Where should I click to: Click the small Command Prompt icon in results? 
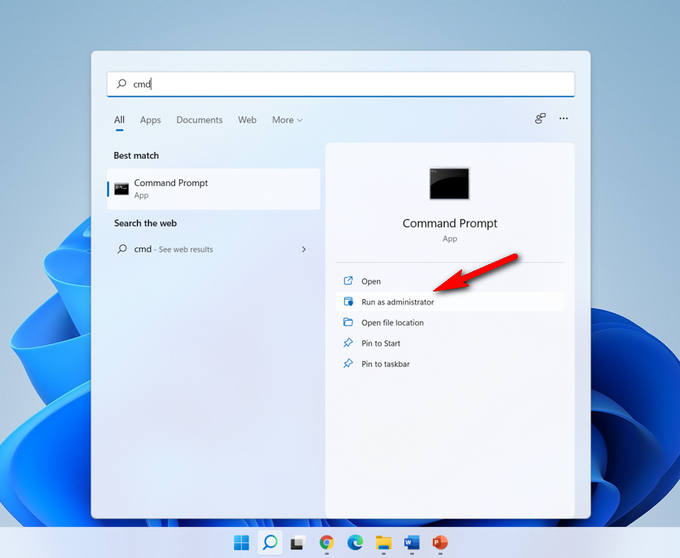(121, 189)
